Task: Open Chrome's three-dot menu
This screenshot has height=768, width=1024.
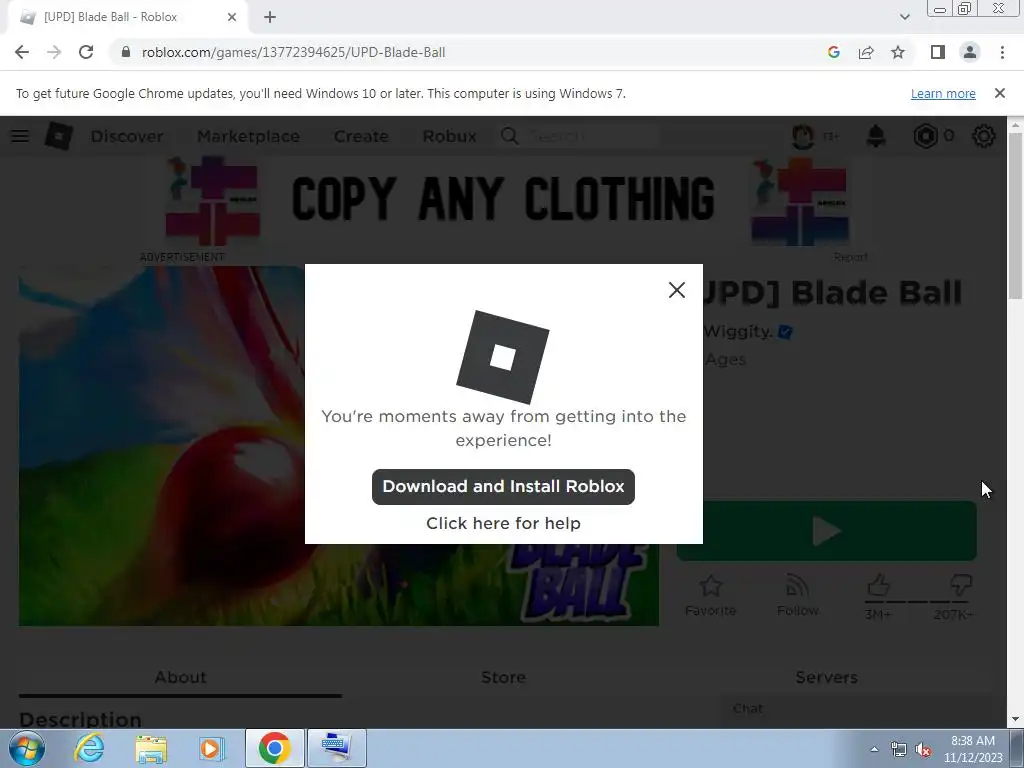Action: [1002, 52]
